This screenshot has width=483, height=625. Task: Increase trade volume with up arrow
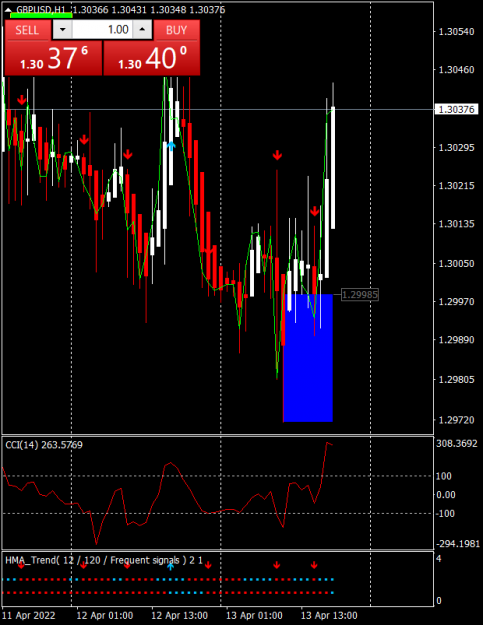(x=142, y=30)
